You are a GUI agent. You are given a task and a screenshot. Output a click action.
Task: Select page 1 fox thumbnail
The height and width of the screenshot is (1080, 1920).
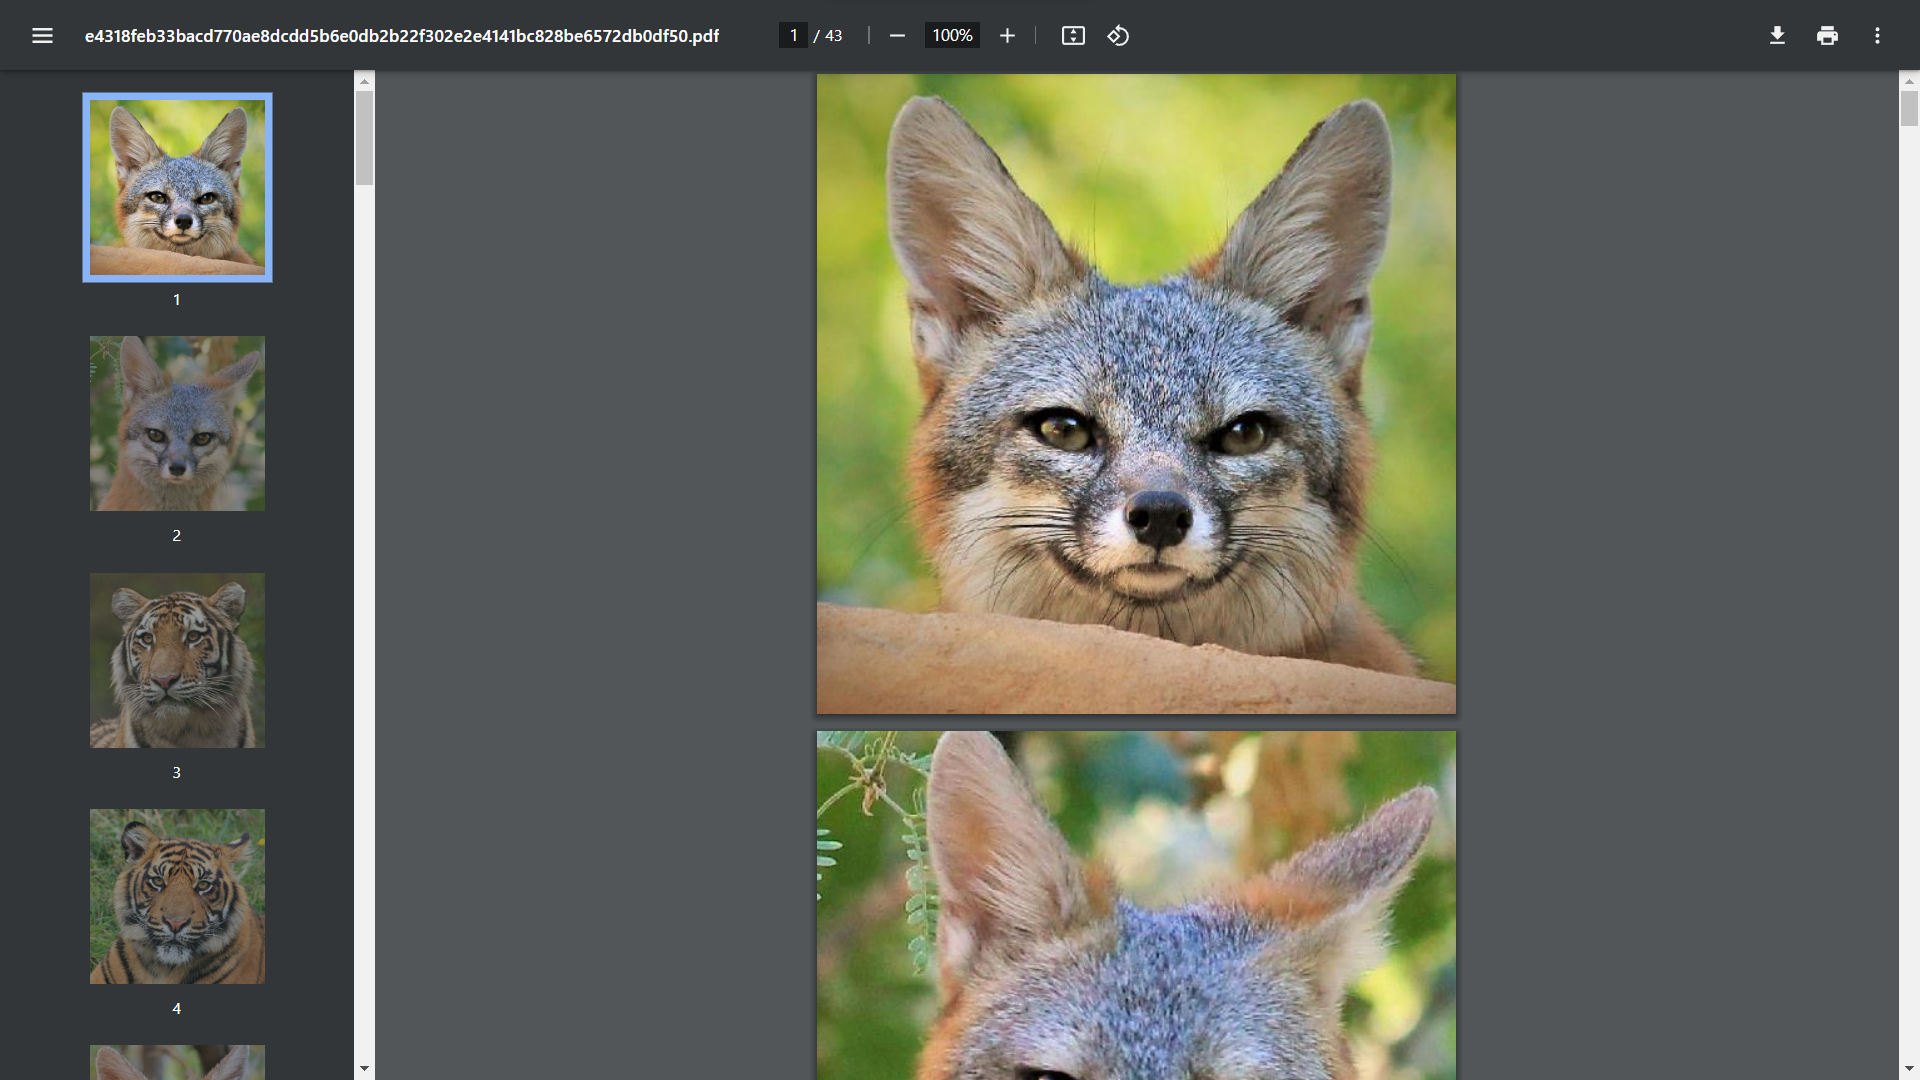177,187
